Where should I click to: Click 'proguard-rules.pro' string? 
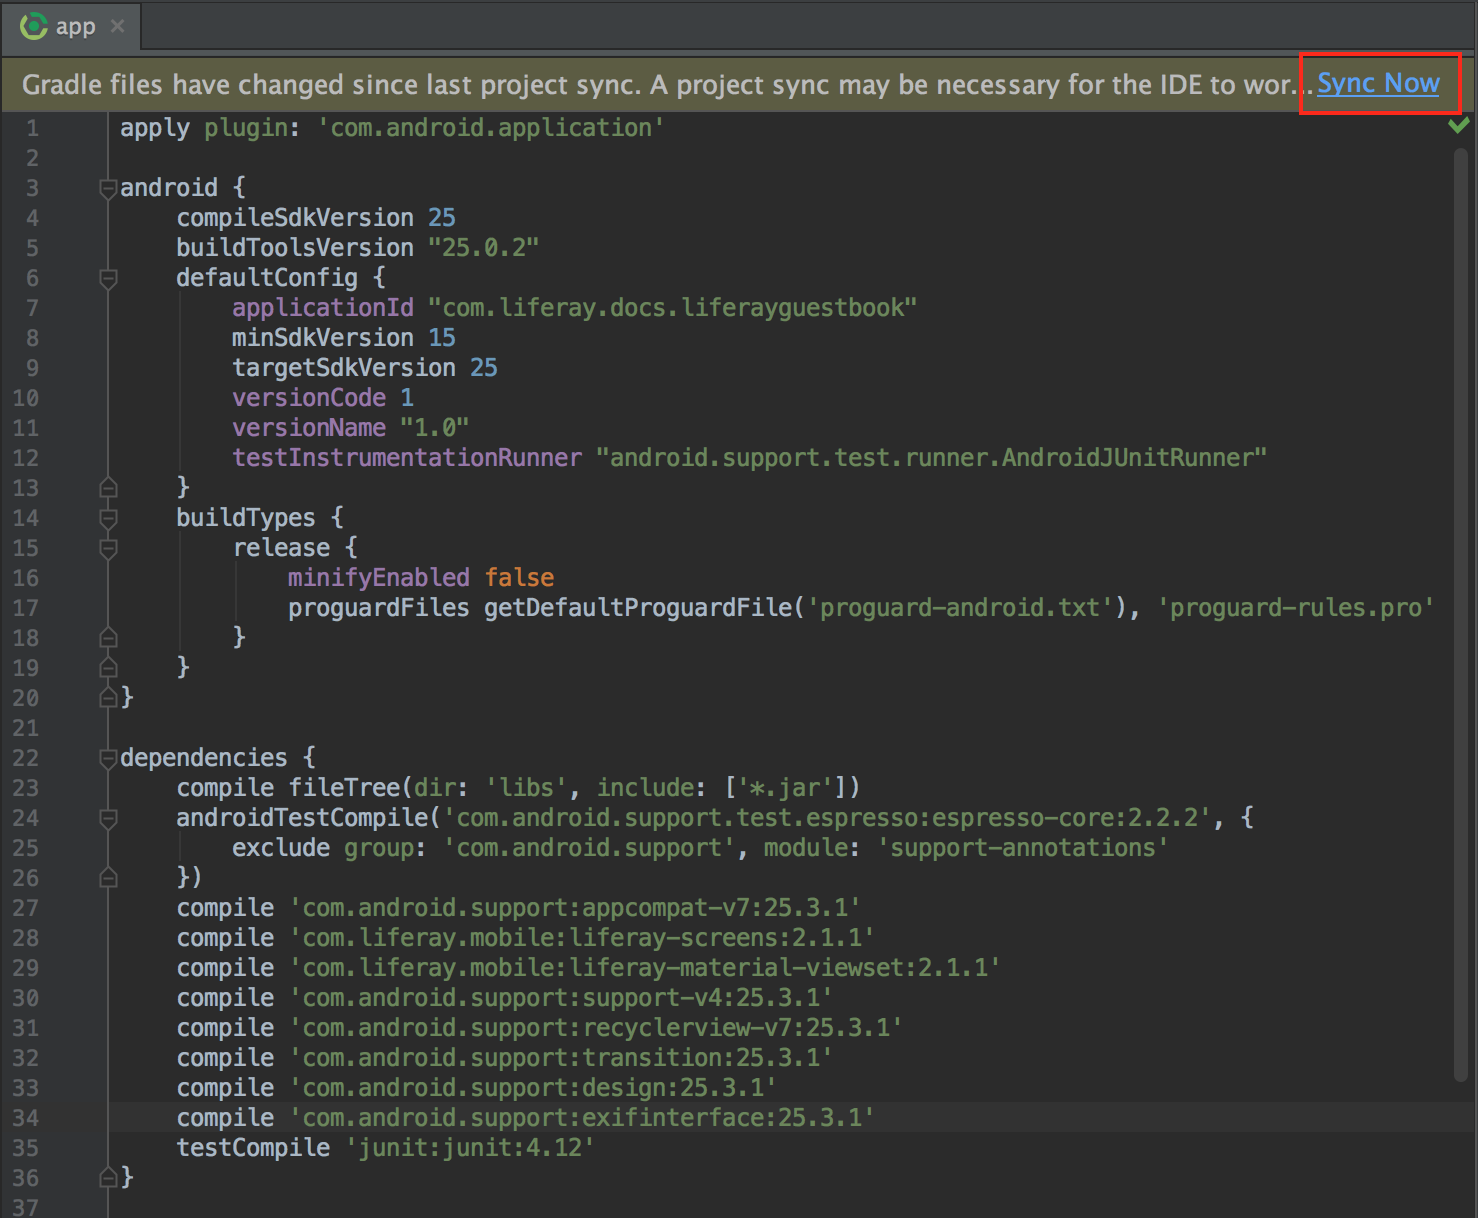(1296, 608)
